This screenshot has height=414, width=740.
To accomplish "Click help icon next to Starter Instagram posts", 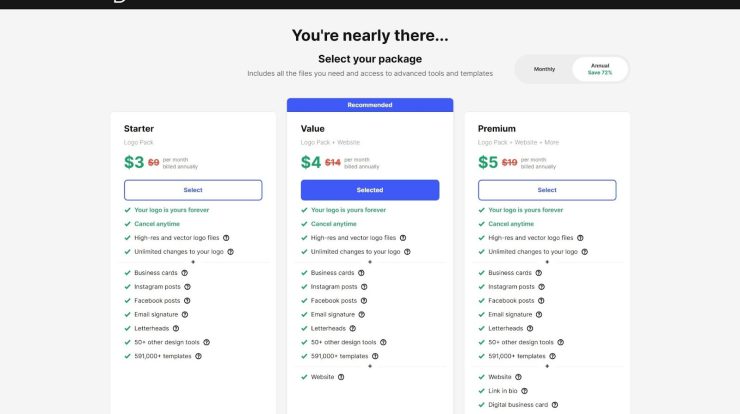I will [x=187, y=286].
